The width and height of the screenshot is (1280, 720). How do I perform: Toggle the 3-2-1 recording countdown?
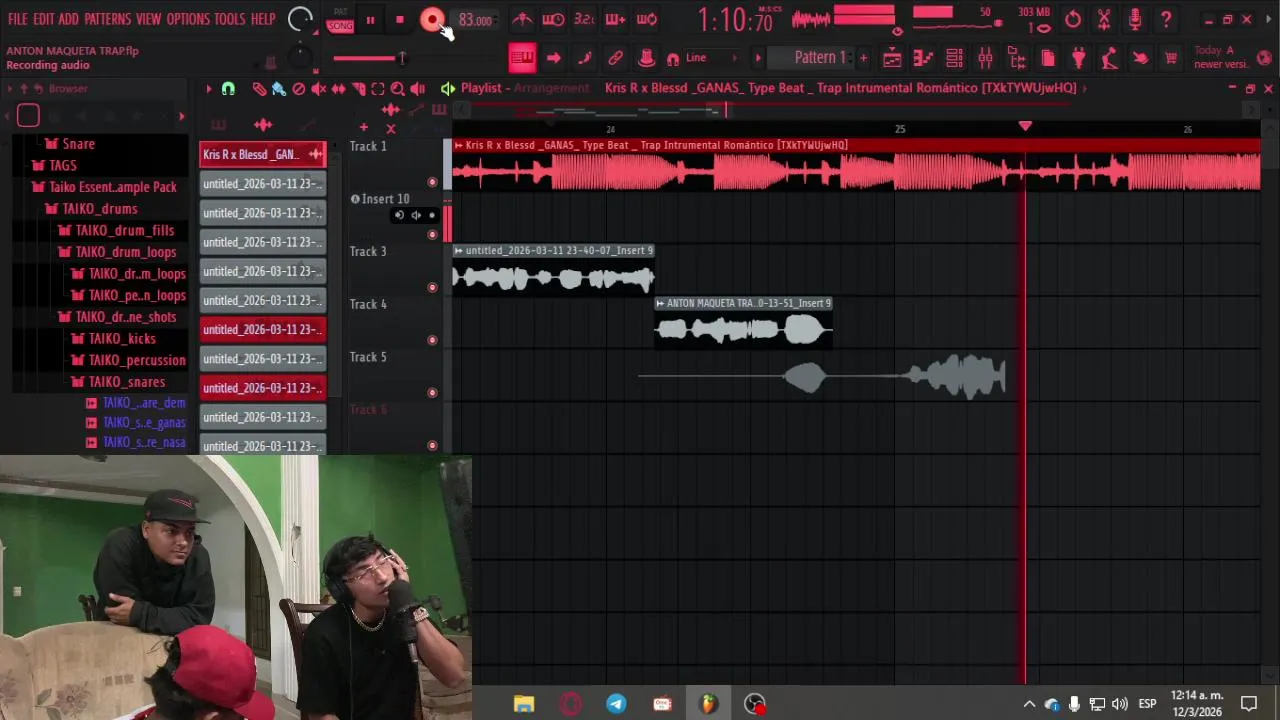(x=584, y=19)
